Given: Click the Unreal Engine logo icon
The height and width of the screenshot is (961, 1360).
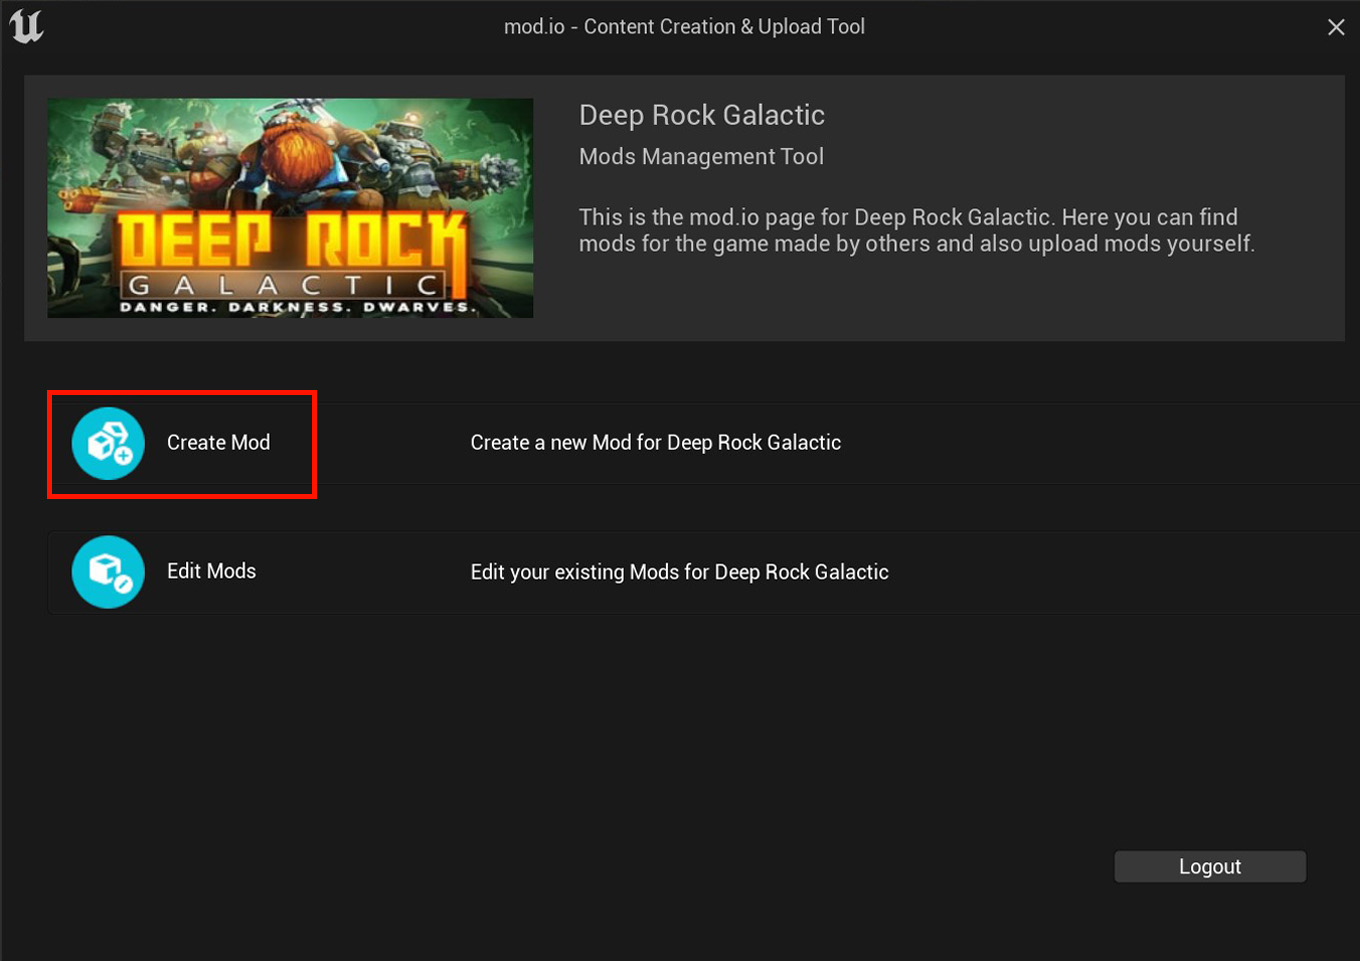Looking at the screenshot, I should [x=27, y=26].
